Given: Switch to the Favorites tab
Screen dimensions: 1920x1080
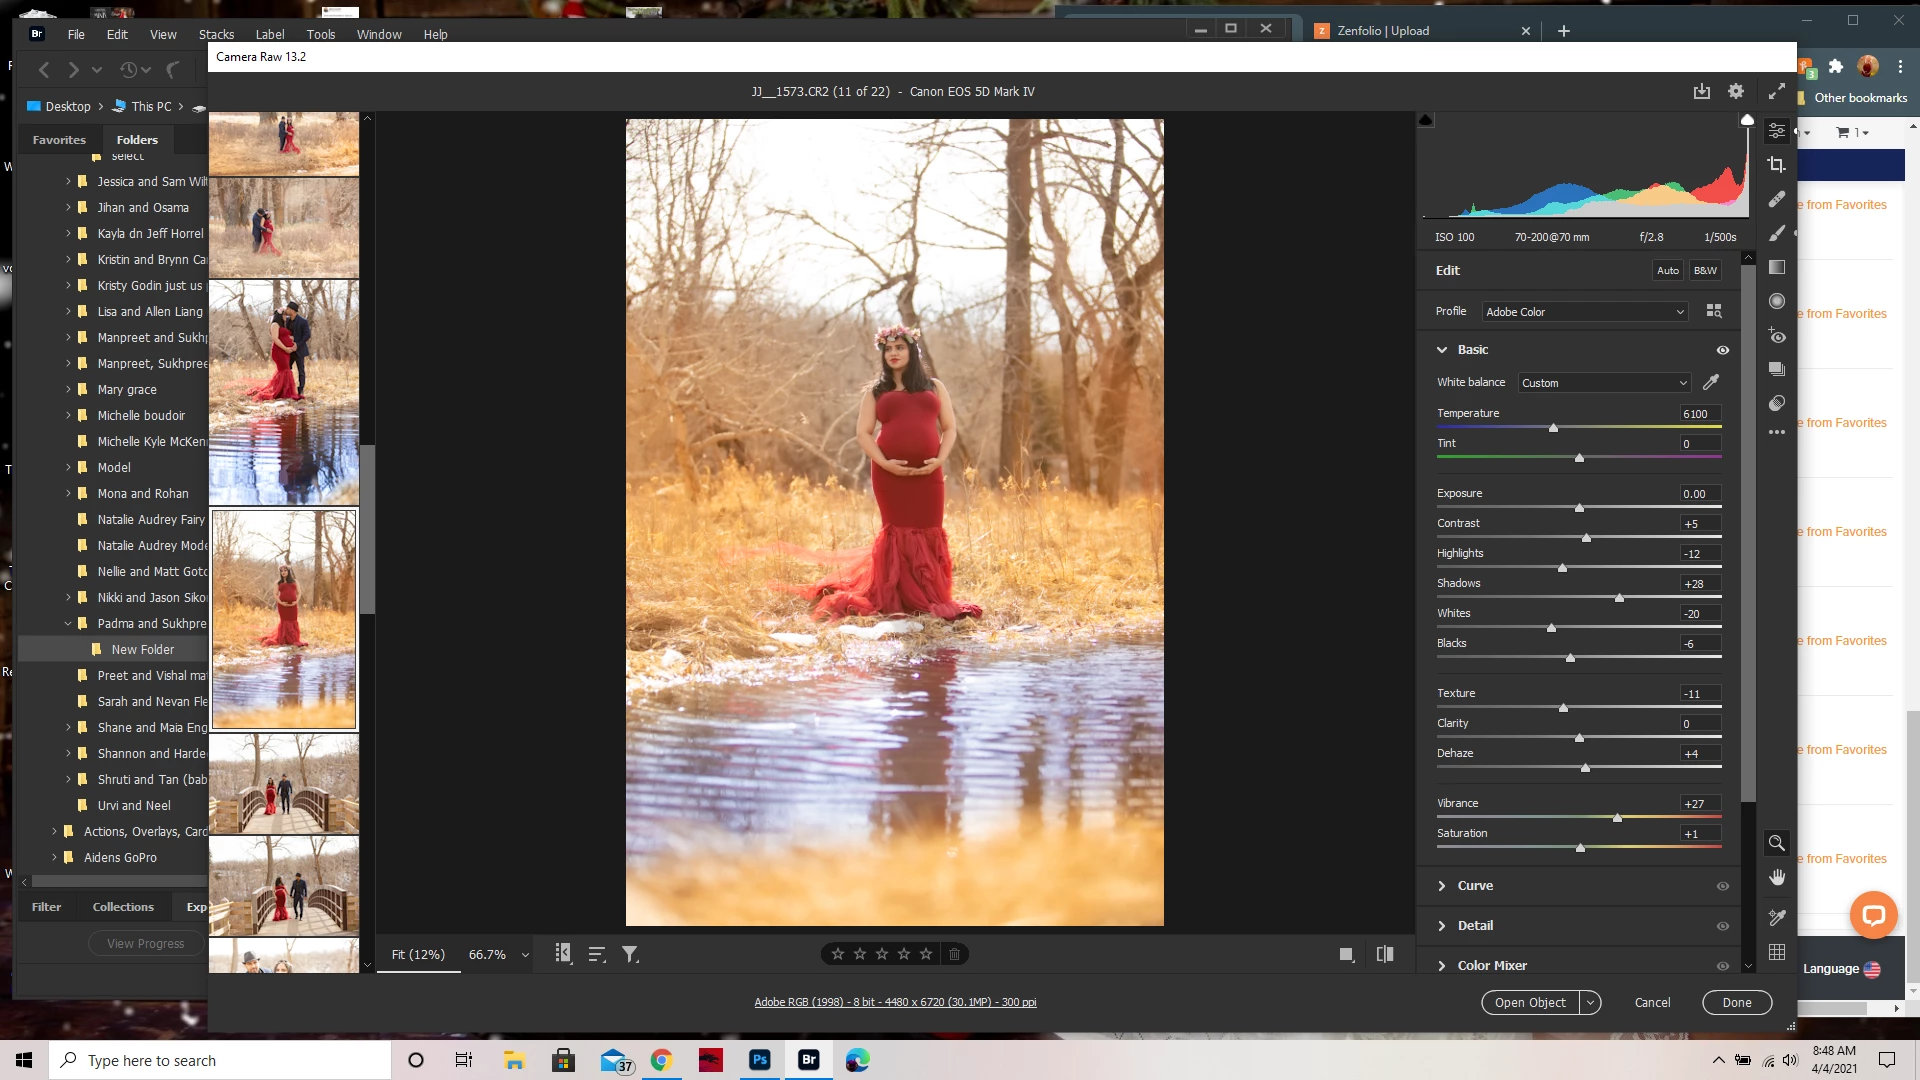Looking at the screenshot, I should (59, 140).
